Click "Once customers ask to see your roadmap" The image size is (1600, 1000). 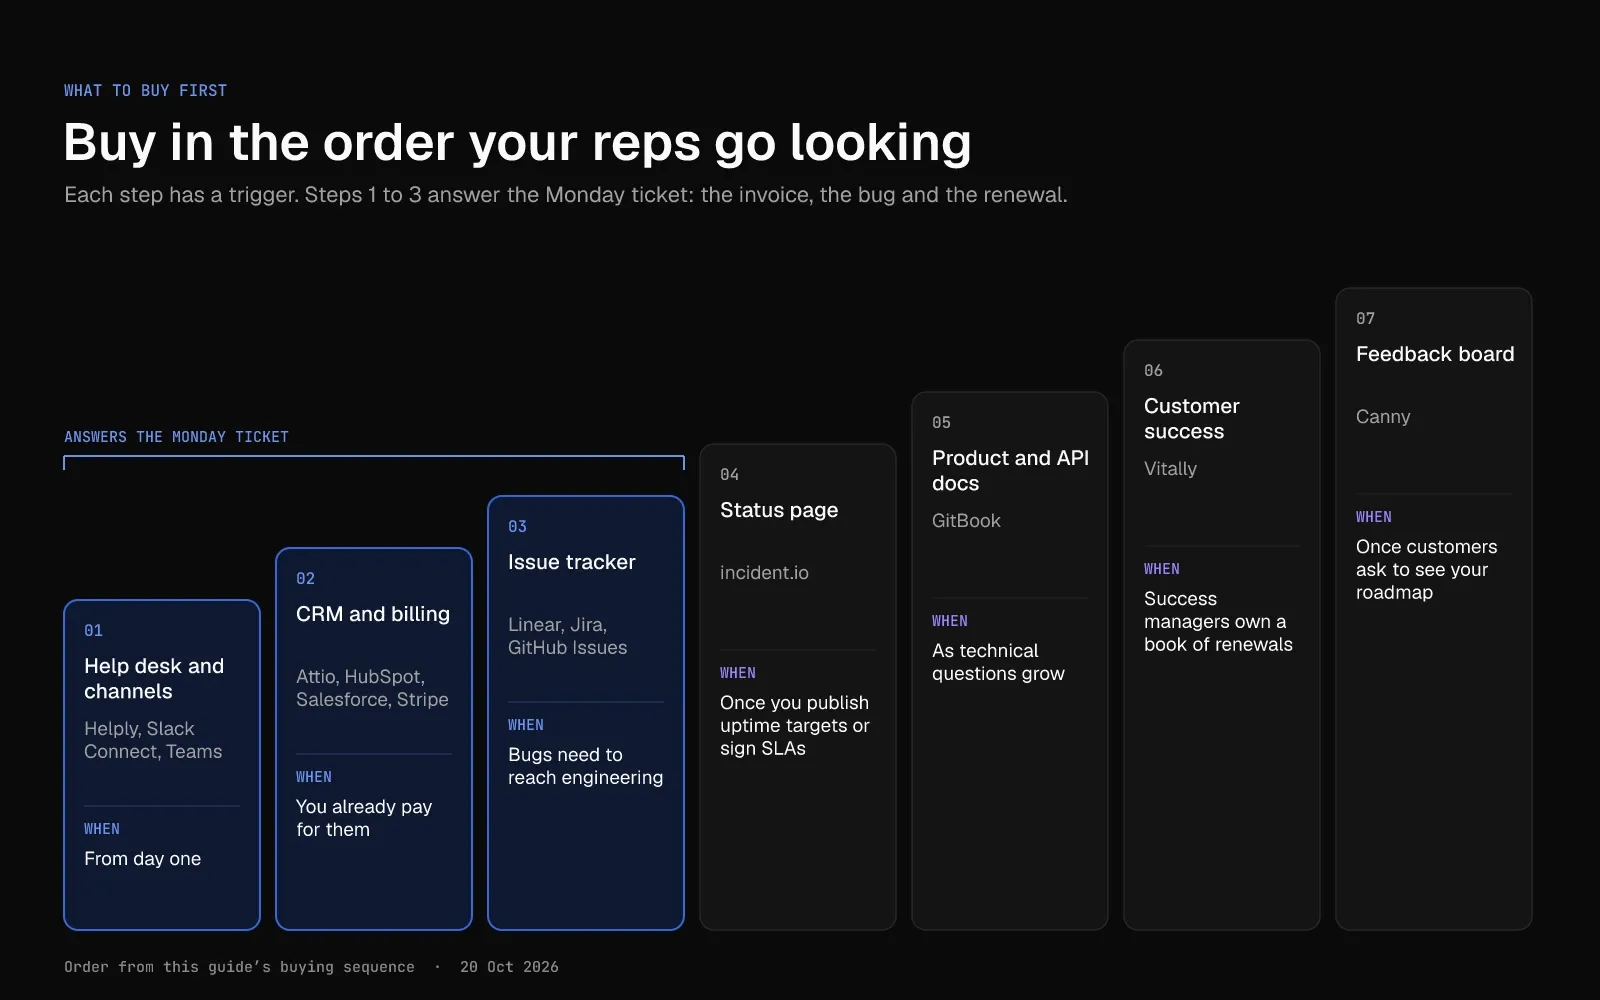tap(1427, 570)
